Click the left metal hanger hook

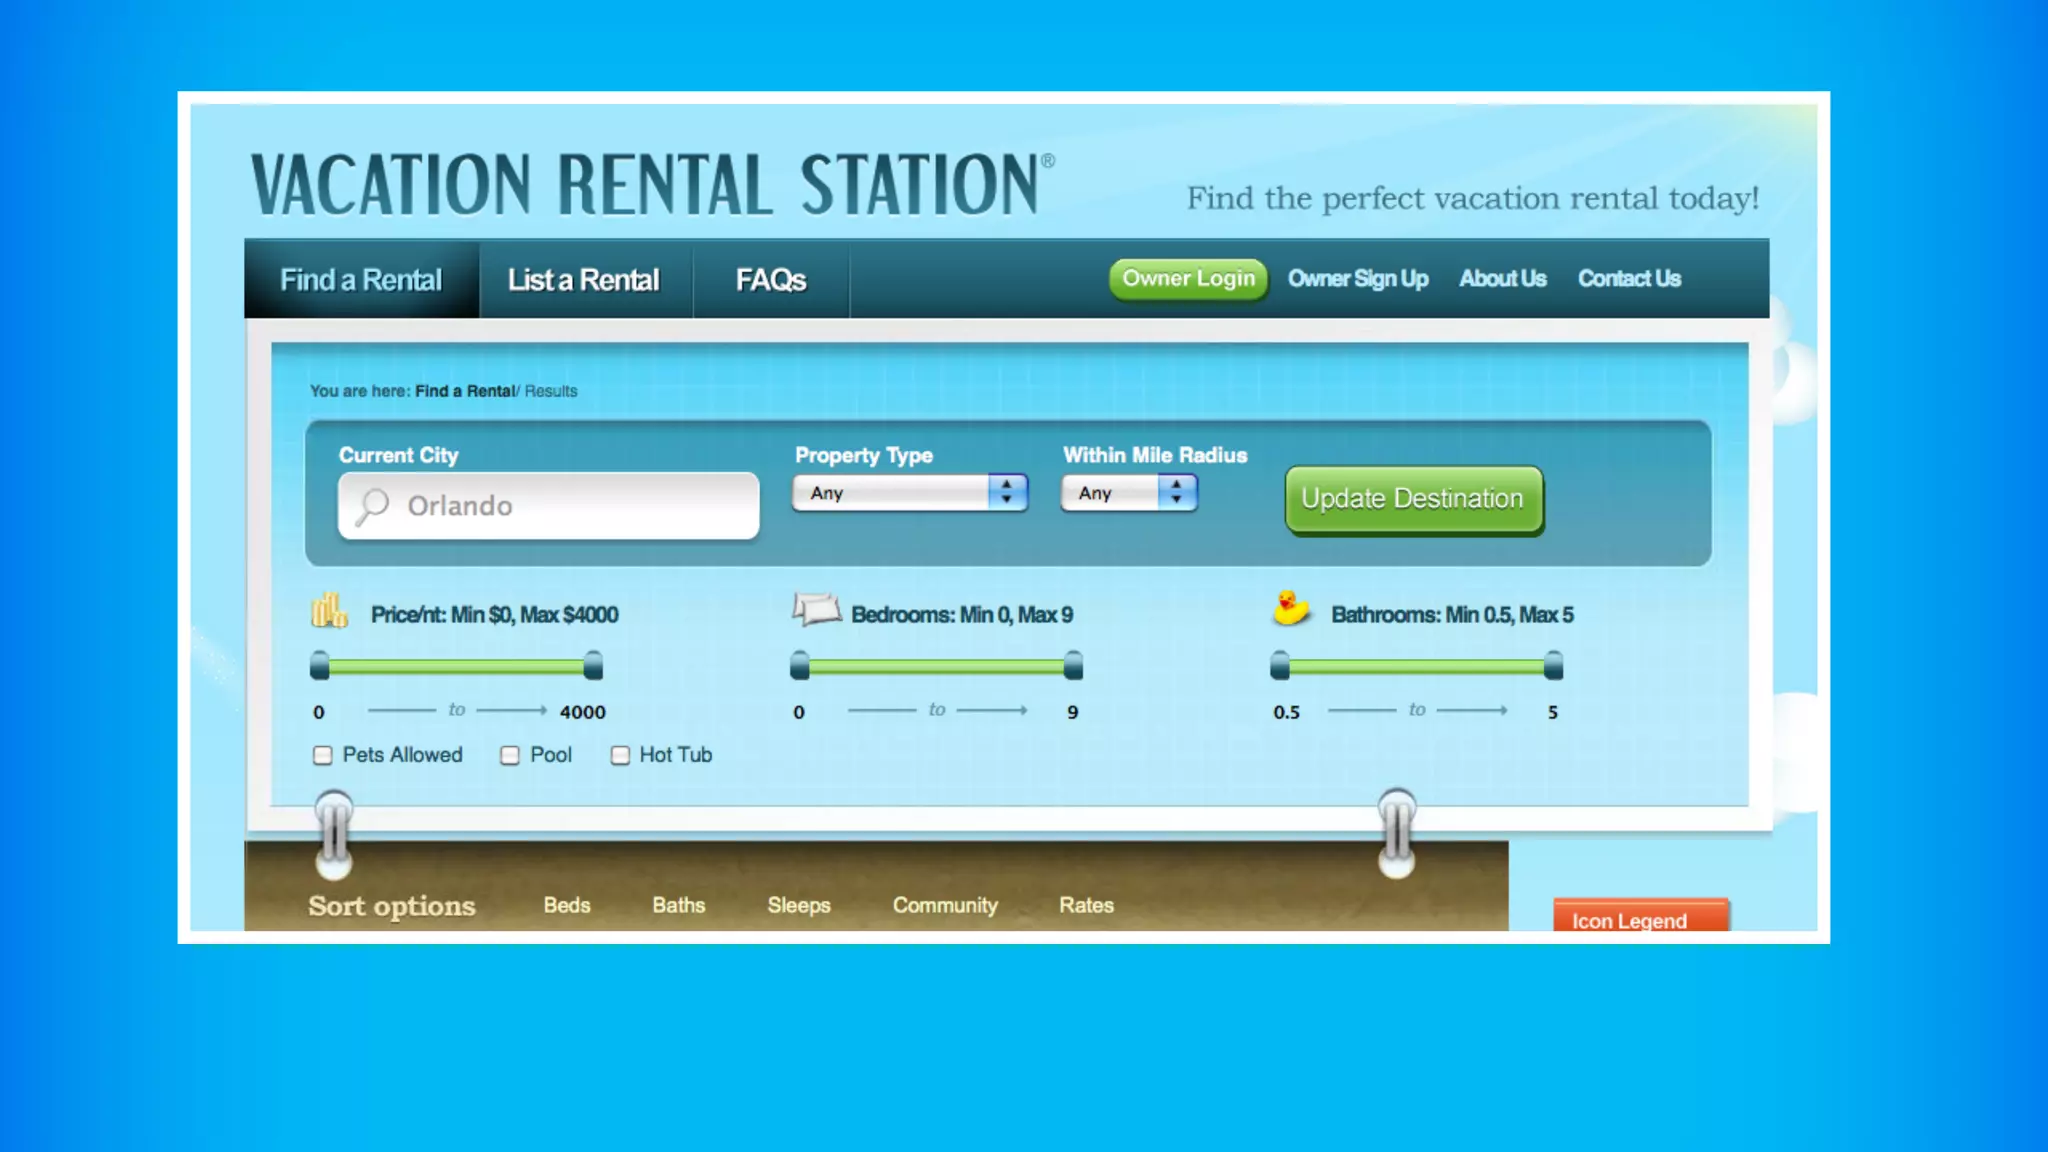point(334,833)
